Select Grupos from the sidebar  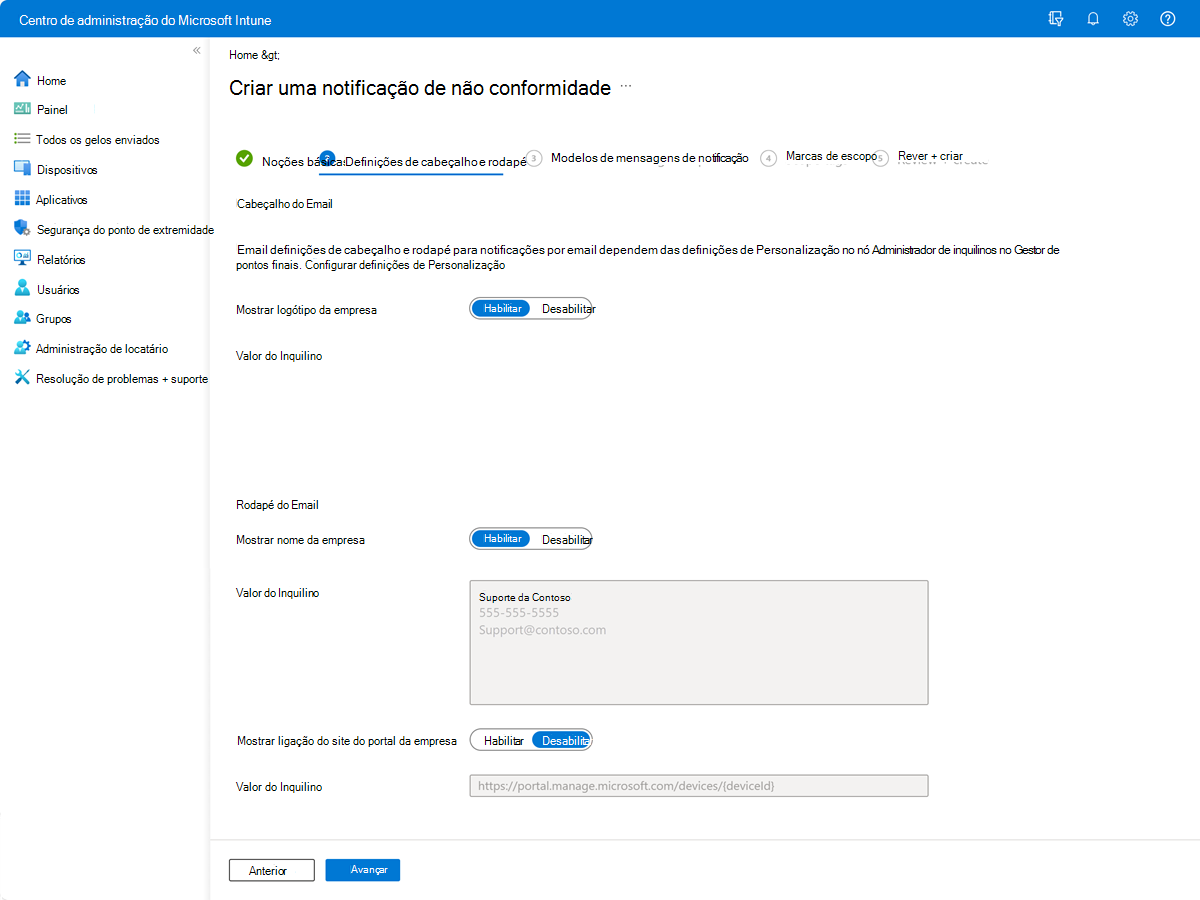51,318
